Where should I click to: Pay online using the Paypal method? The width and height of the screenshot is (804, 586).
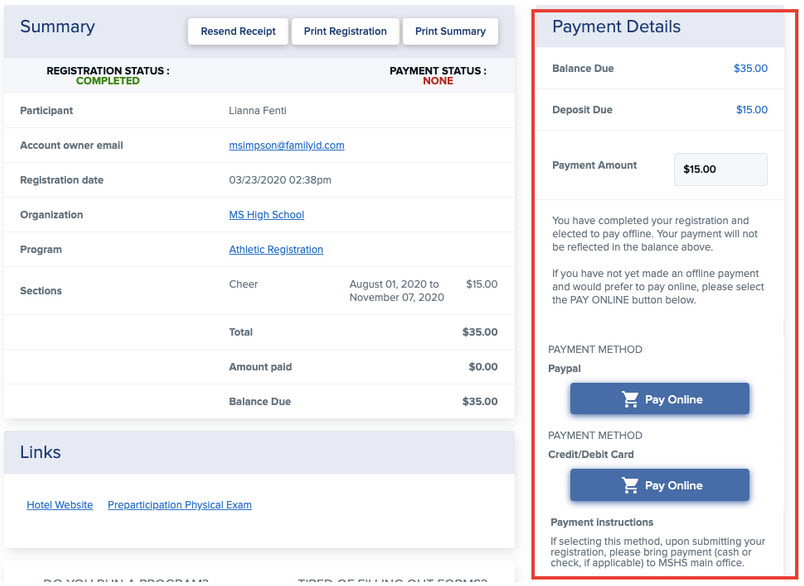click(659, 399)
